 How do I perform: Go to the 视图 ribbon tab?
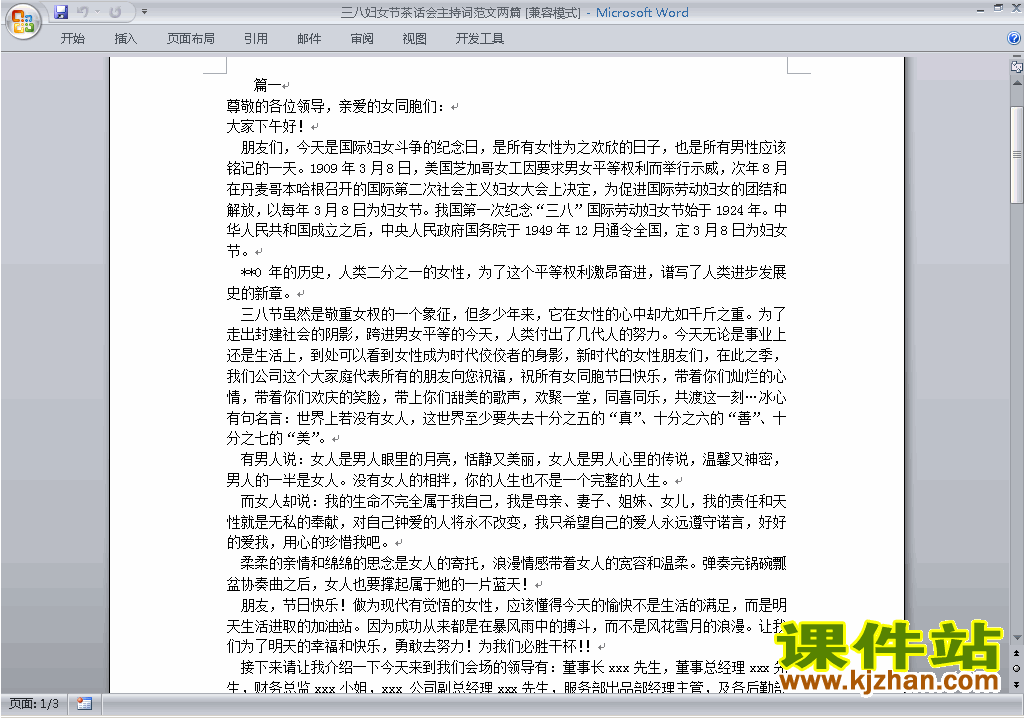click(415, 39)
